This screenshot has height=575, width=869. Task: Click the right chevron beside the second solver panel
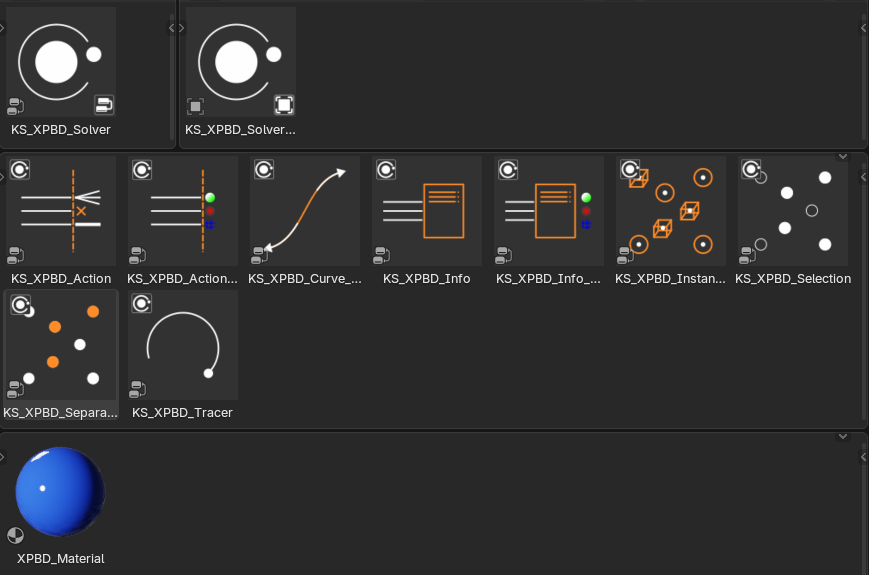181,28
